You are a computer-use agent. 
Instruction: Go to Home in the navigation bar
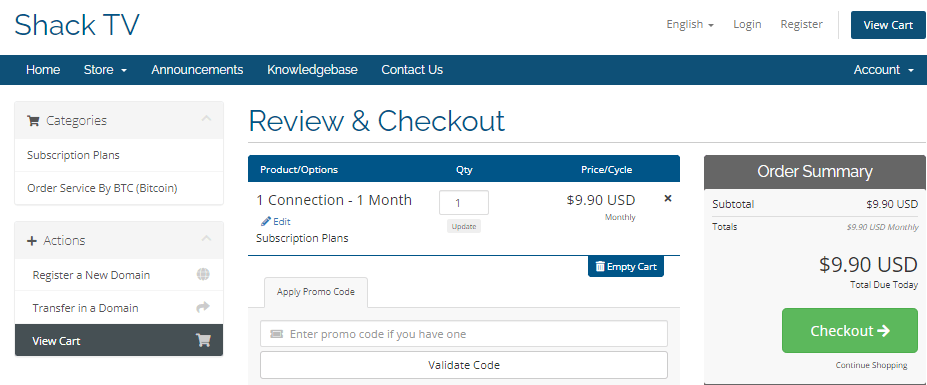(x=43, y=70)
